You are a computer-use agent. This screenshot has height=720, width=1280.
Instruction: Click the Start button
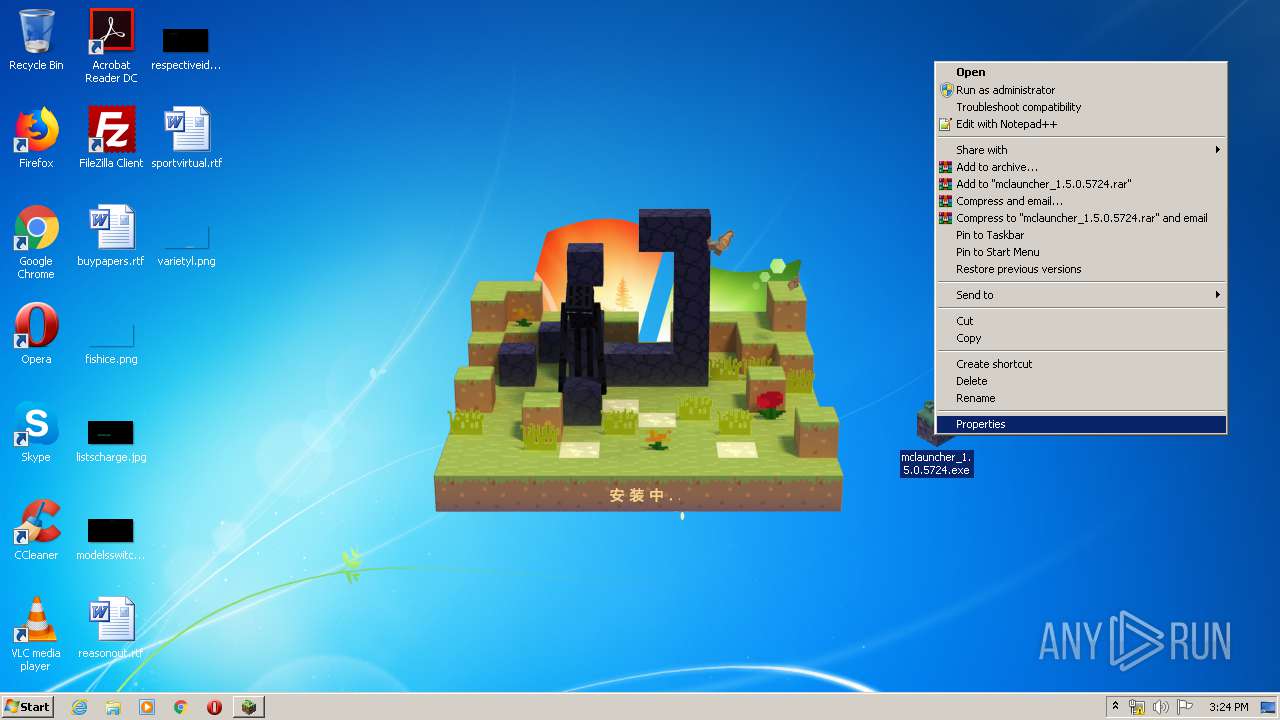[x=28, y=707]
